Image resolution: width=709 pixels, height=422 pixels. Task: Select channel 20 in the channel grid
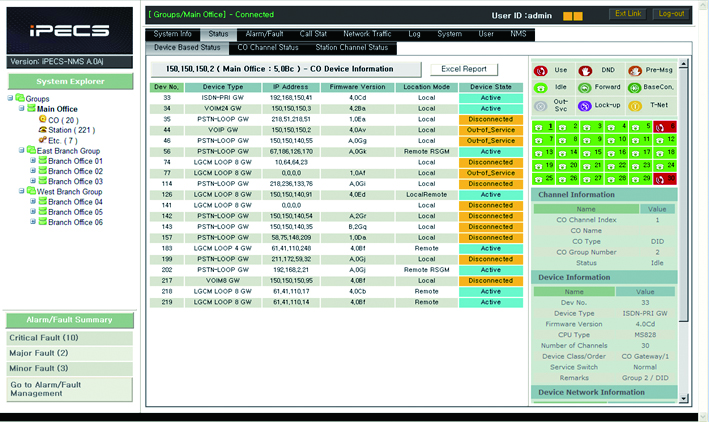(x=567, y=166)
